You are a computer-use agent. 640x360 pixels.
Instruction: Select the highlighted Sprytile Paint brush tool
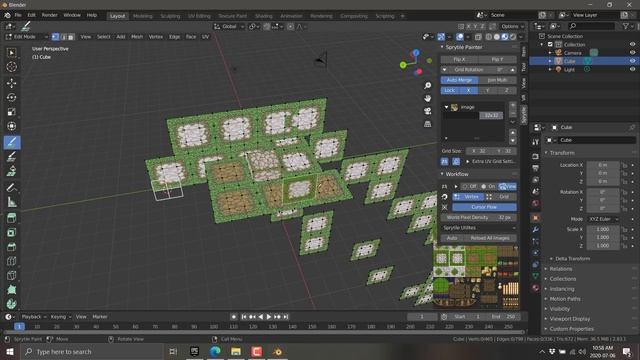pos(12,142)
